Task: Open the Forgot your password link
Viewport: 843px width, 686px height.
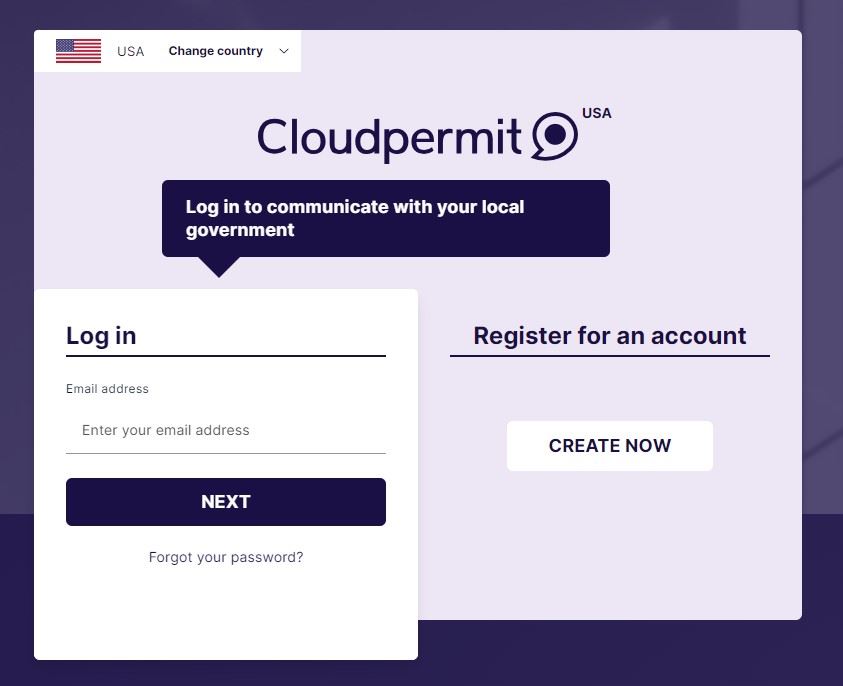Action: click(226, 557)
